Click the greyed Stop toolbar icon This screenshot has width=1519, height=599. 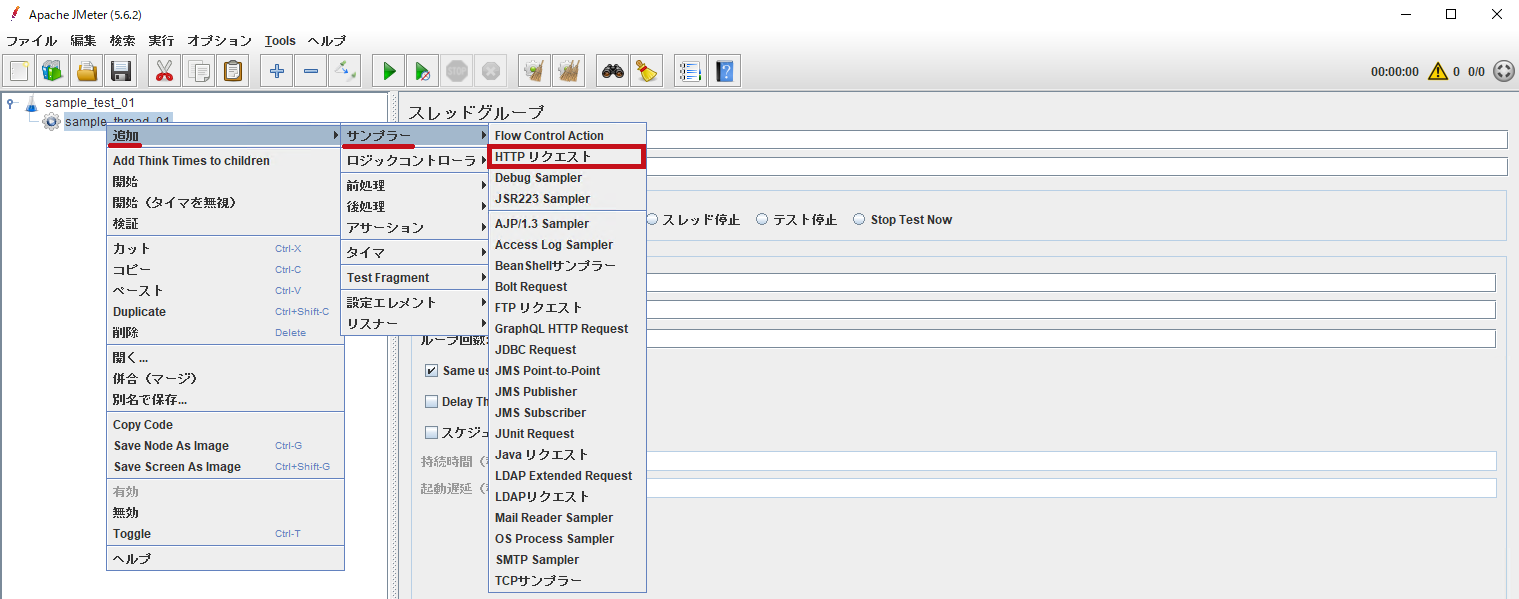pyautogui.click(x=457, y=71)
